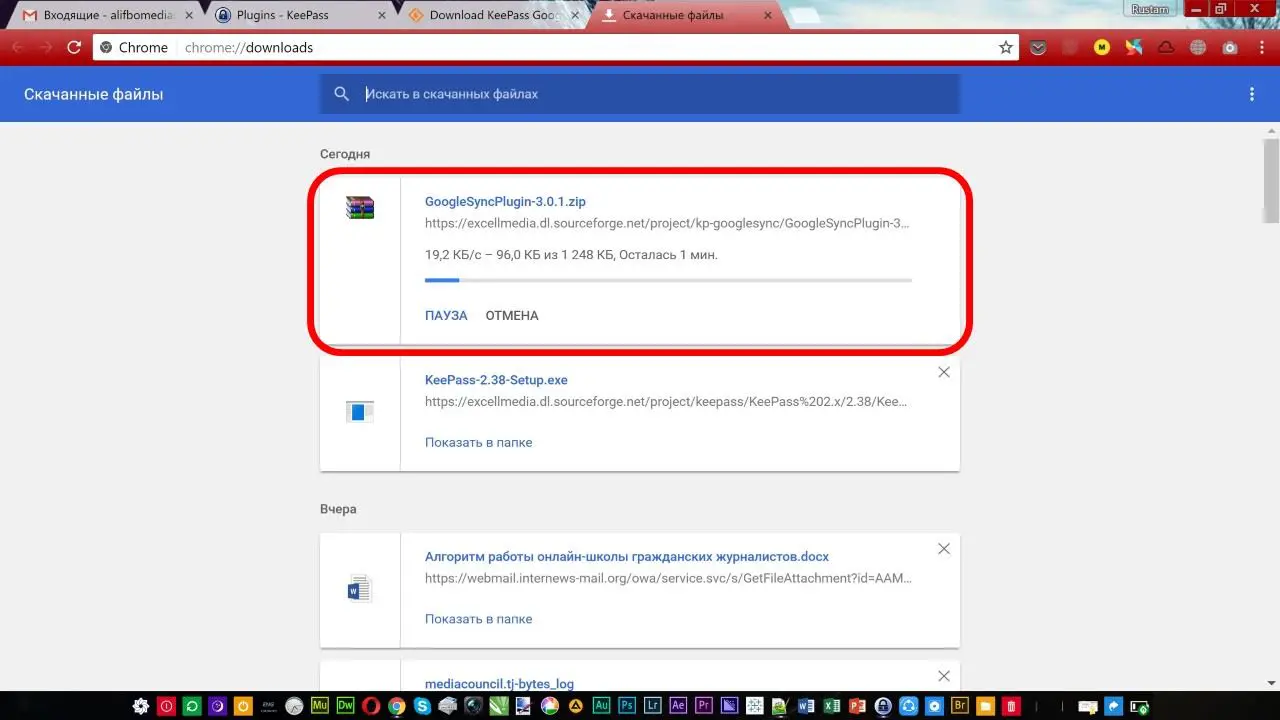Click the yellow M extension icon
Viewport: 1280px width, 720px height.
pos(1102,47)
